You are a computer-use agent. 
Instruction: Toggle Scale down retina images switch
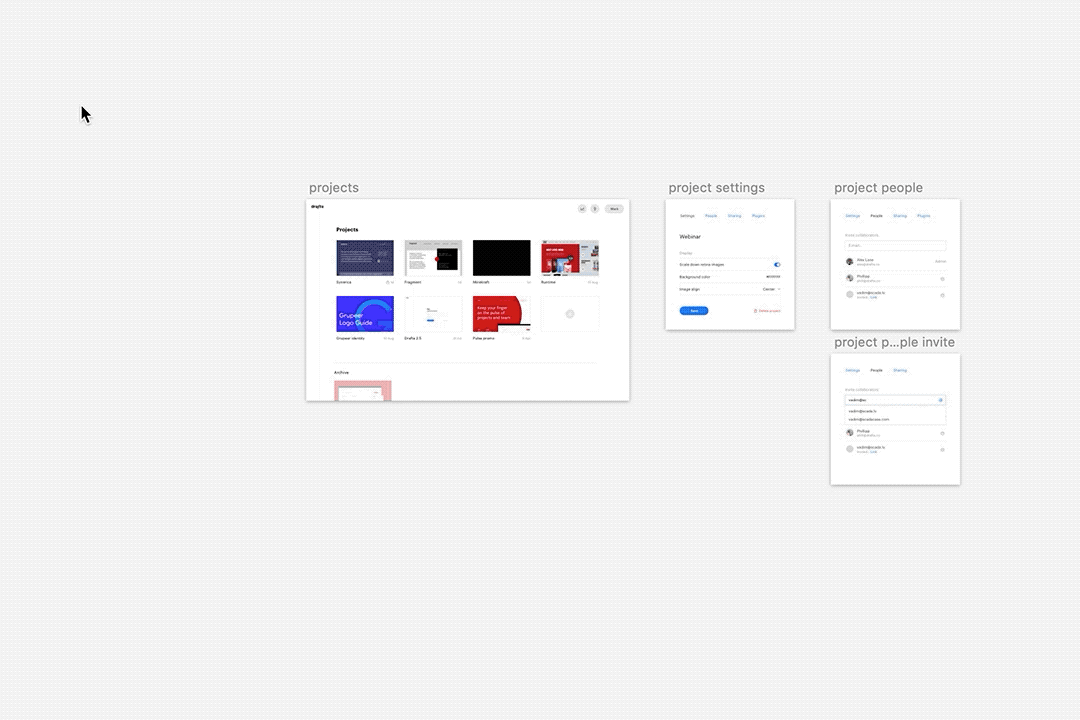[x=777, y=264]
